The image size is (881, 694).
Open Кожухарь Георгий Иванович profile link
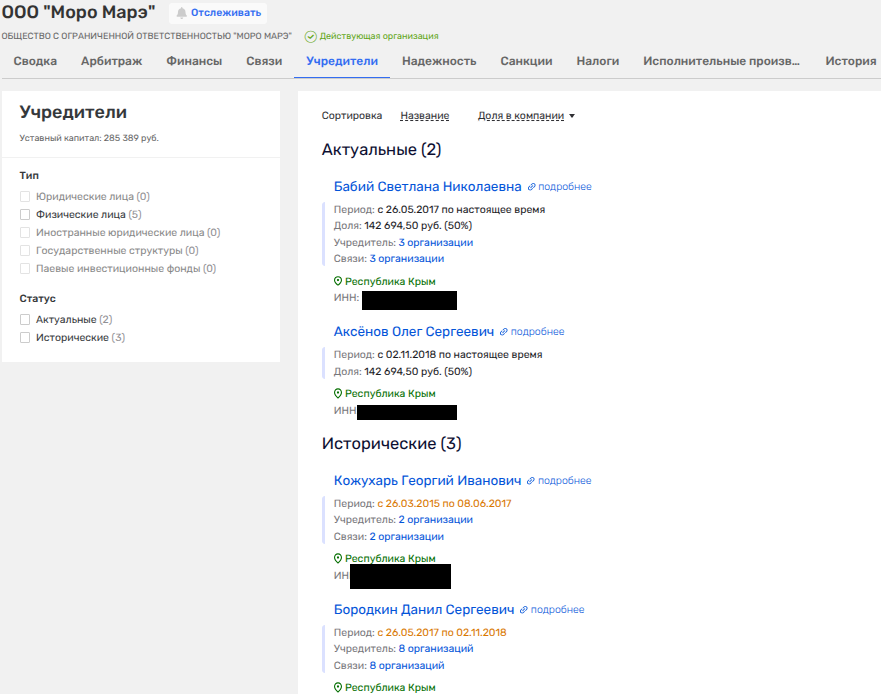427,481
